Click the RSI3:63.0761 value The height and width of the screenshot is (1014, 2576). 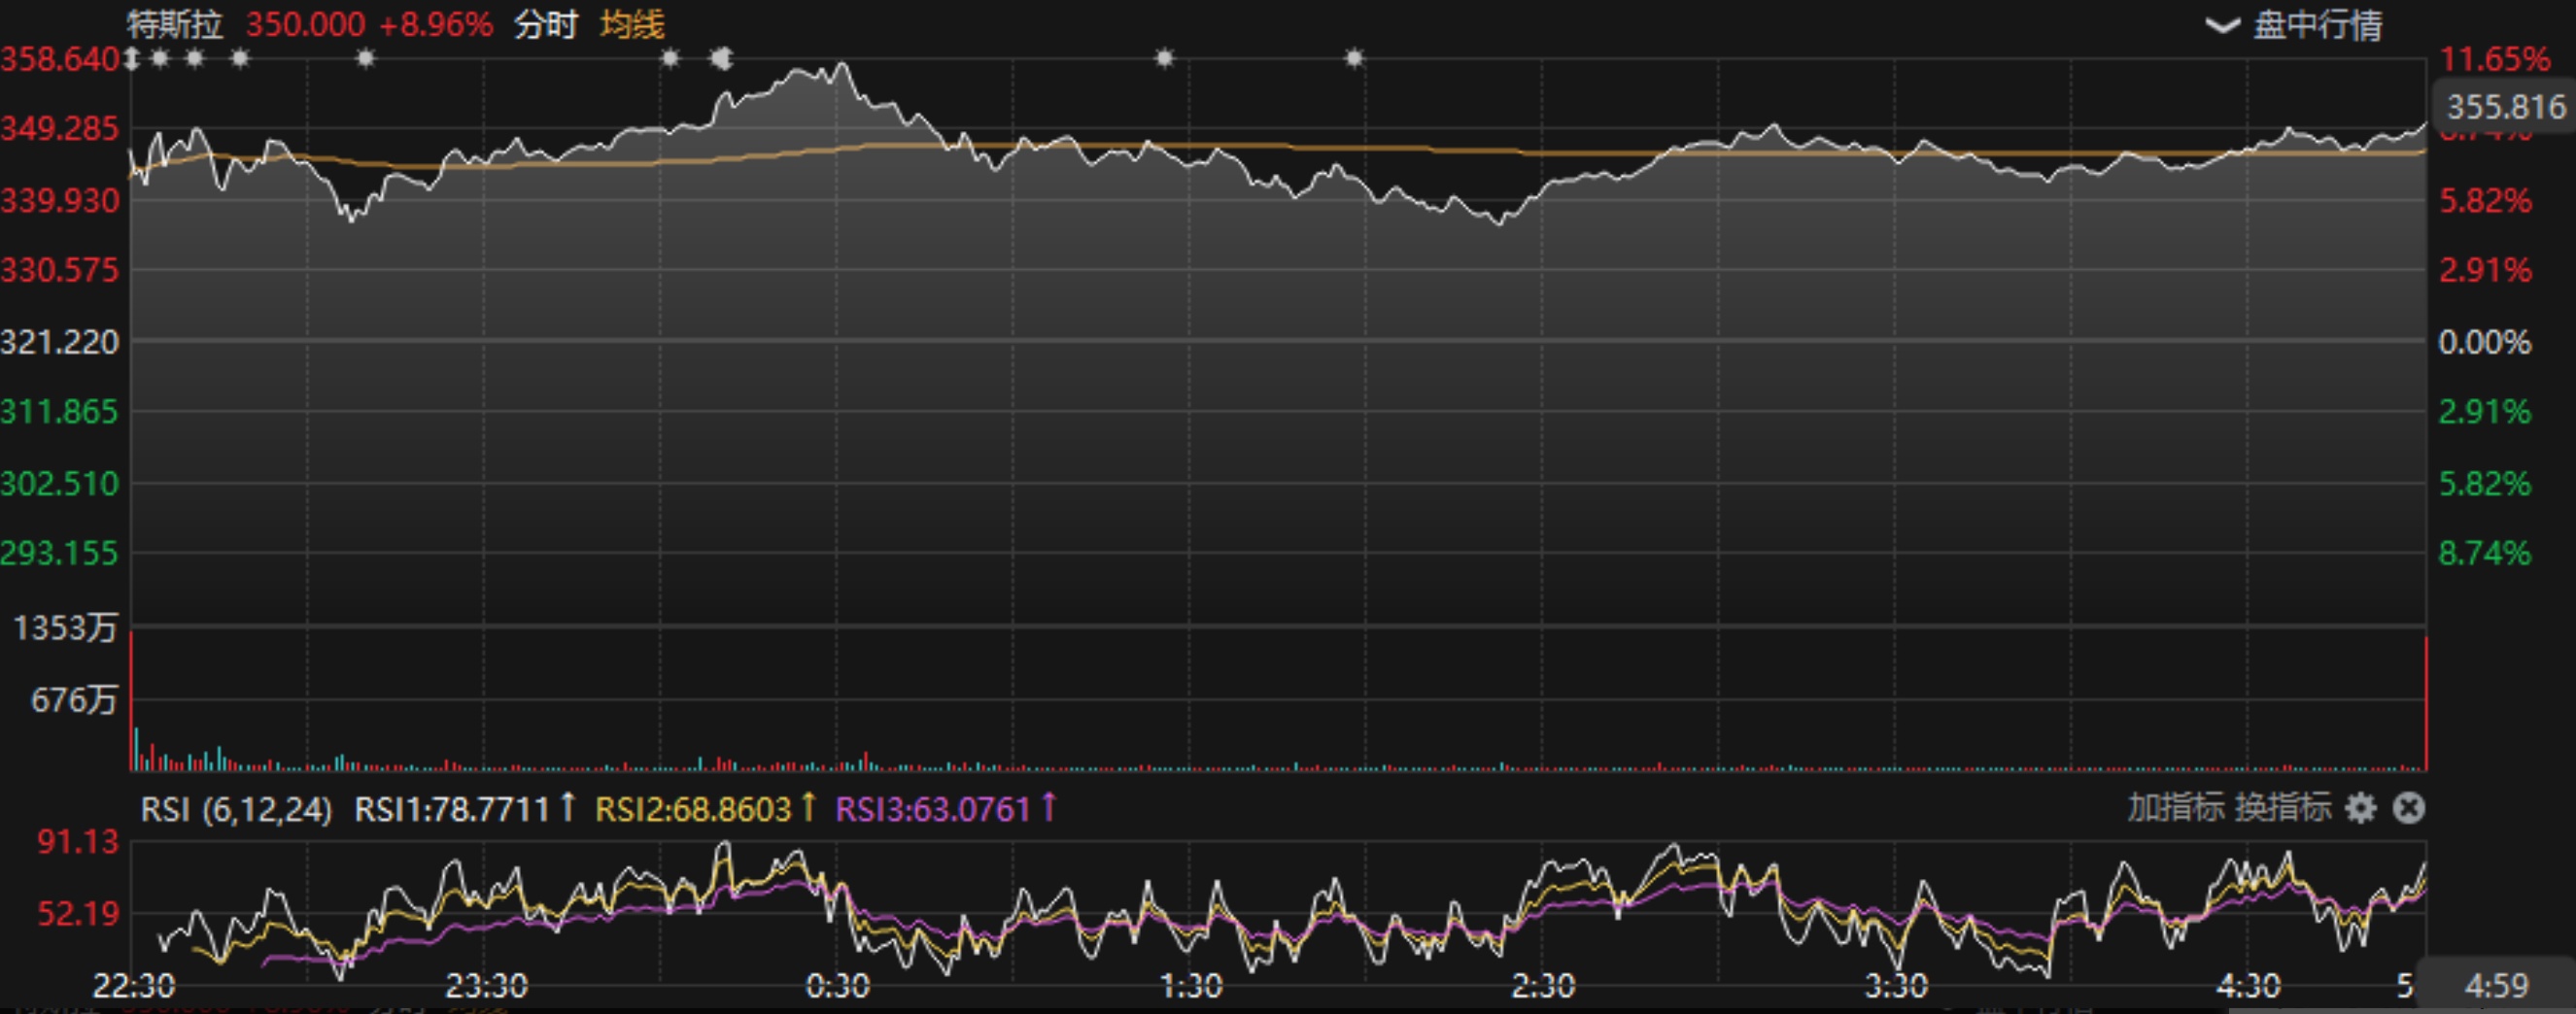click(x=933, y=809)
